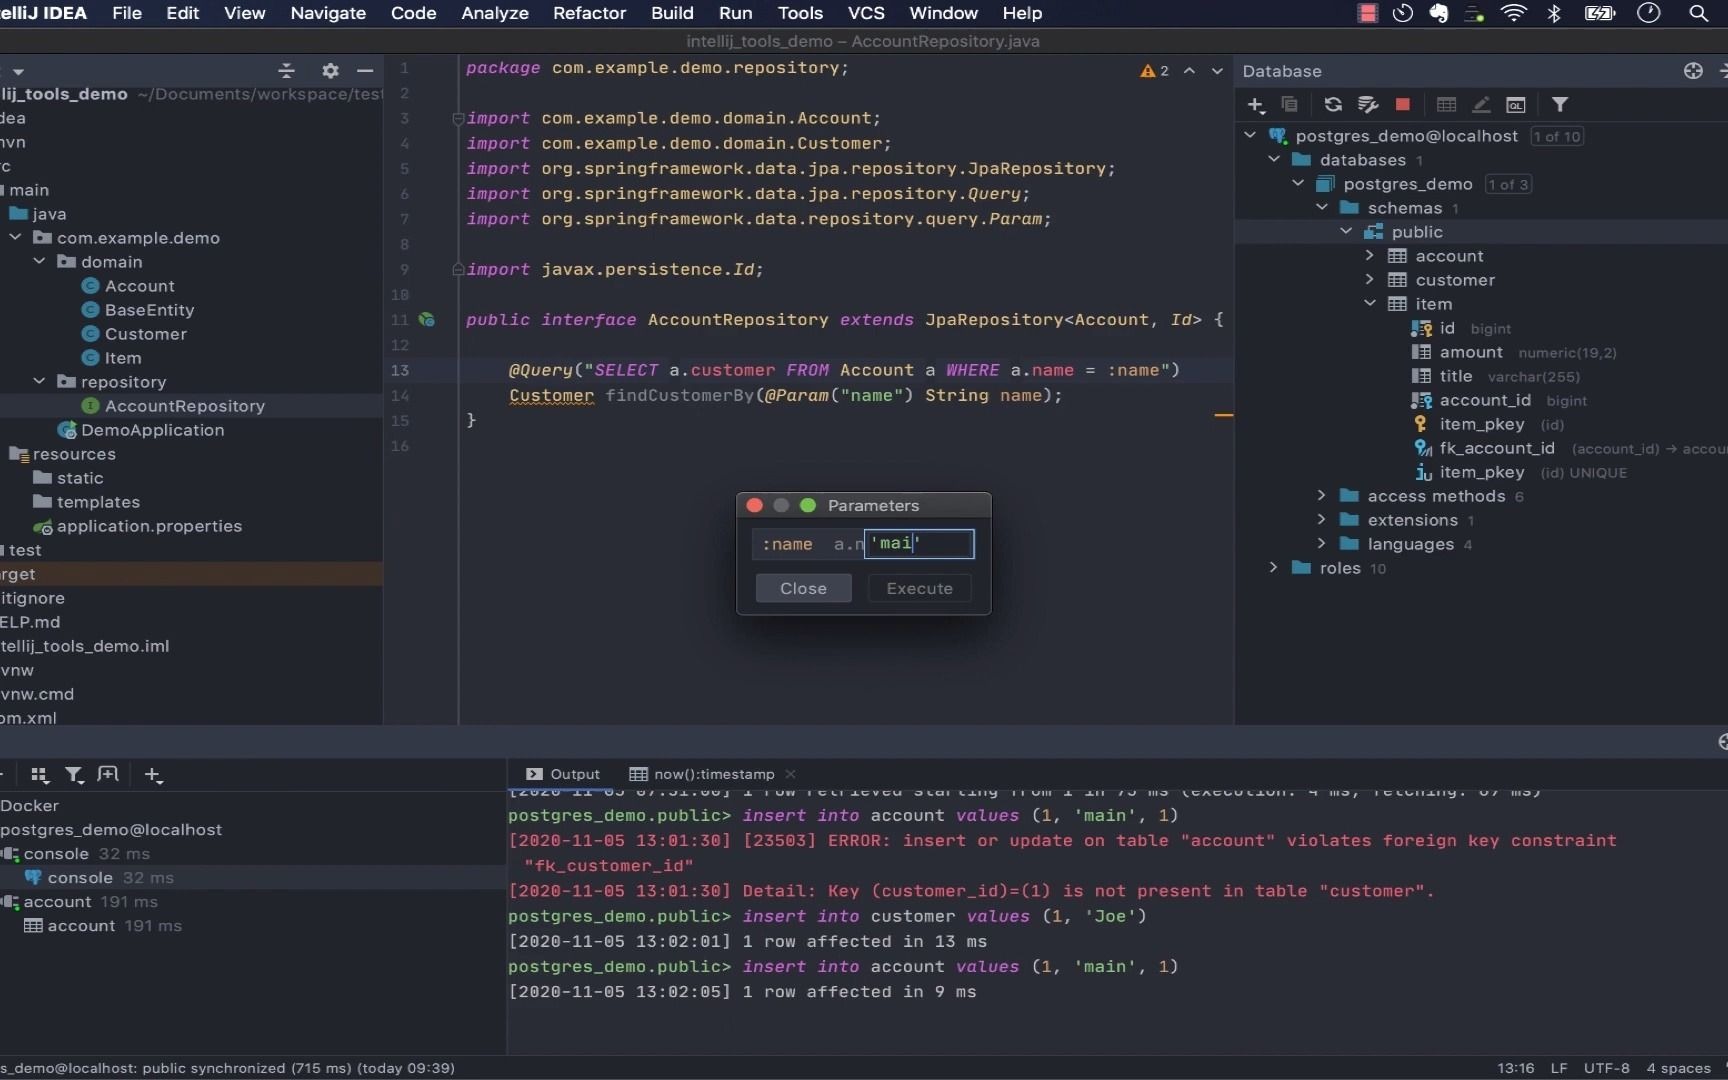
Task: Expand the customer table node
Action: pyautogui.click(x=1370, y=279)
